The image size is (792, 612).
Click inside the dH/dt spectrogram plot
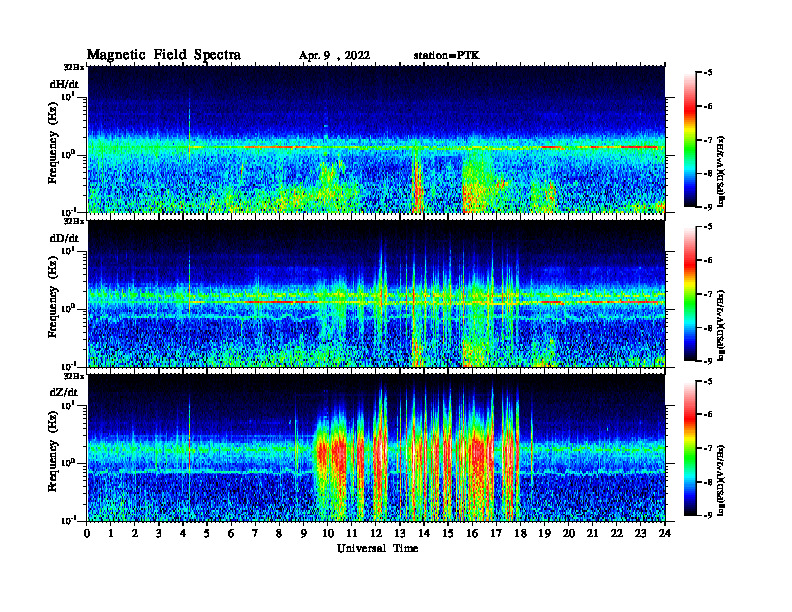point(376,139)
